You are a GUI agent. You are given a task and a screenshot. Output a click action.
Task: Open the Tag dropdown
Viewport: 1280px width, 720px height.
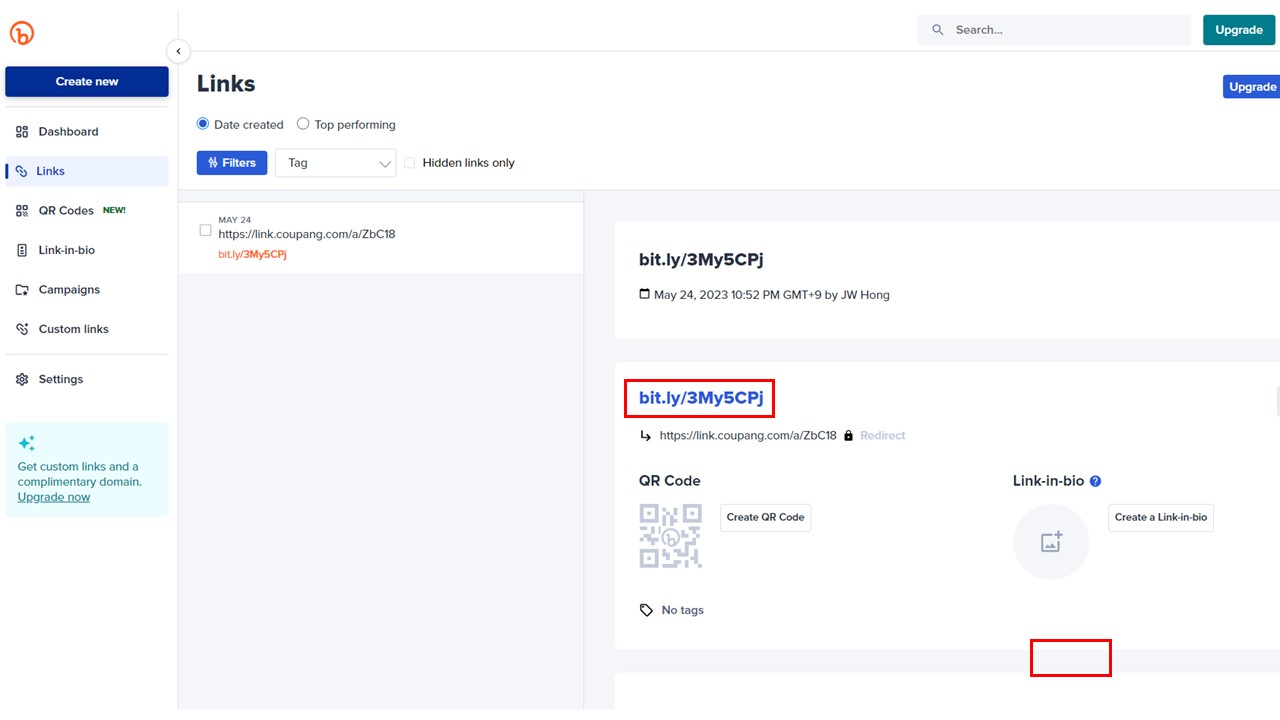336,163
